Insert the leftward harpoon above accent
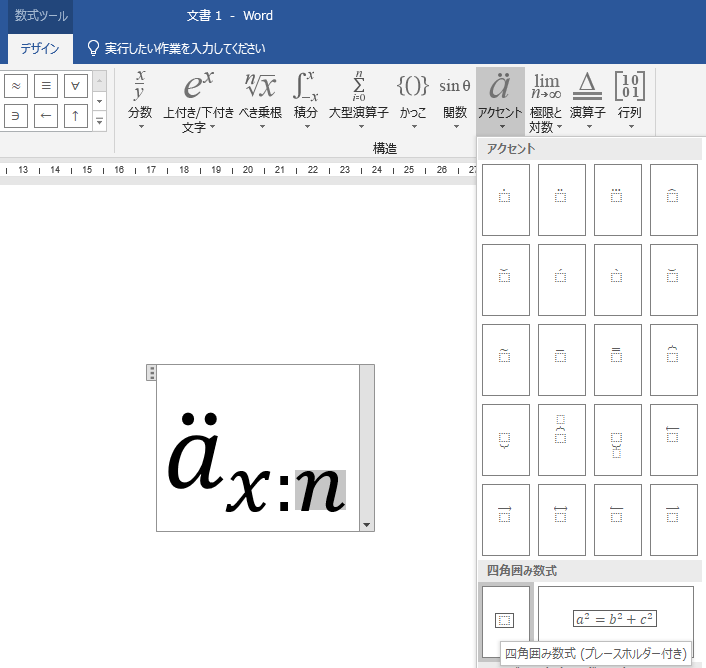The height and width of the screenshot is (668, 706). (x=617, y=520)
